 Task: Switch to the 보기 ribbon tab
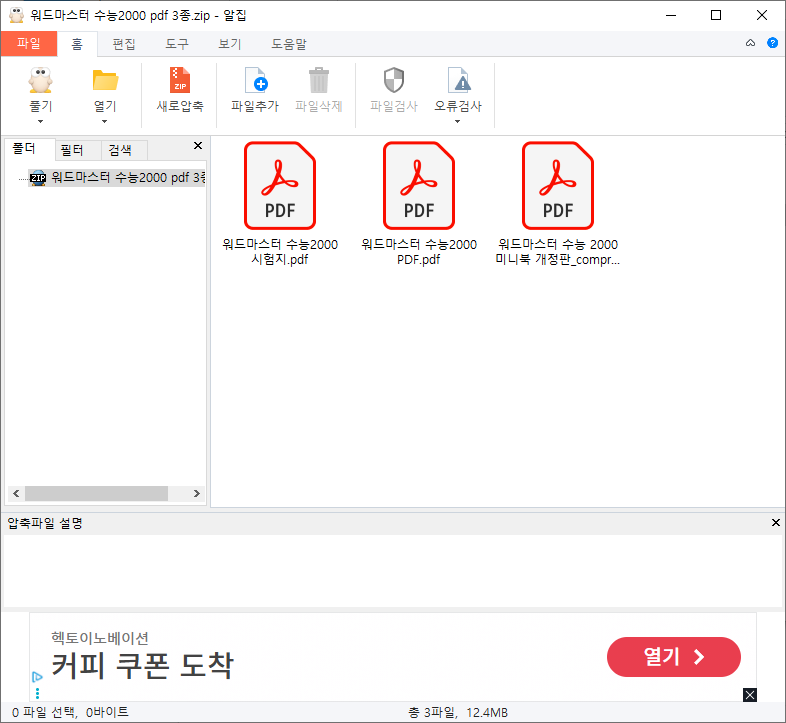point(230,44)
